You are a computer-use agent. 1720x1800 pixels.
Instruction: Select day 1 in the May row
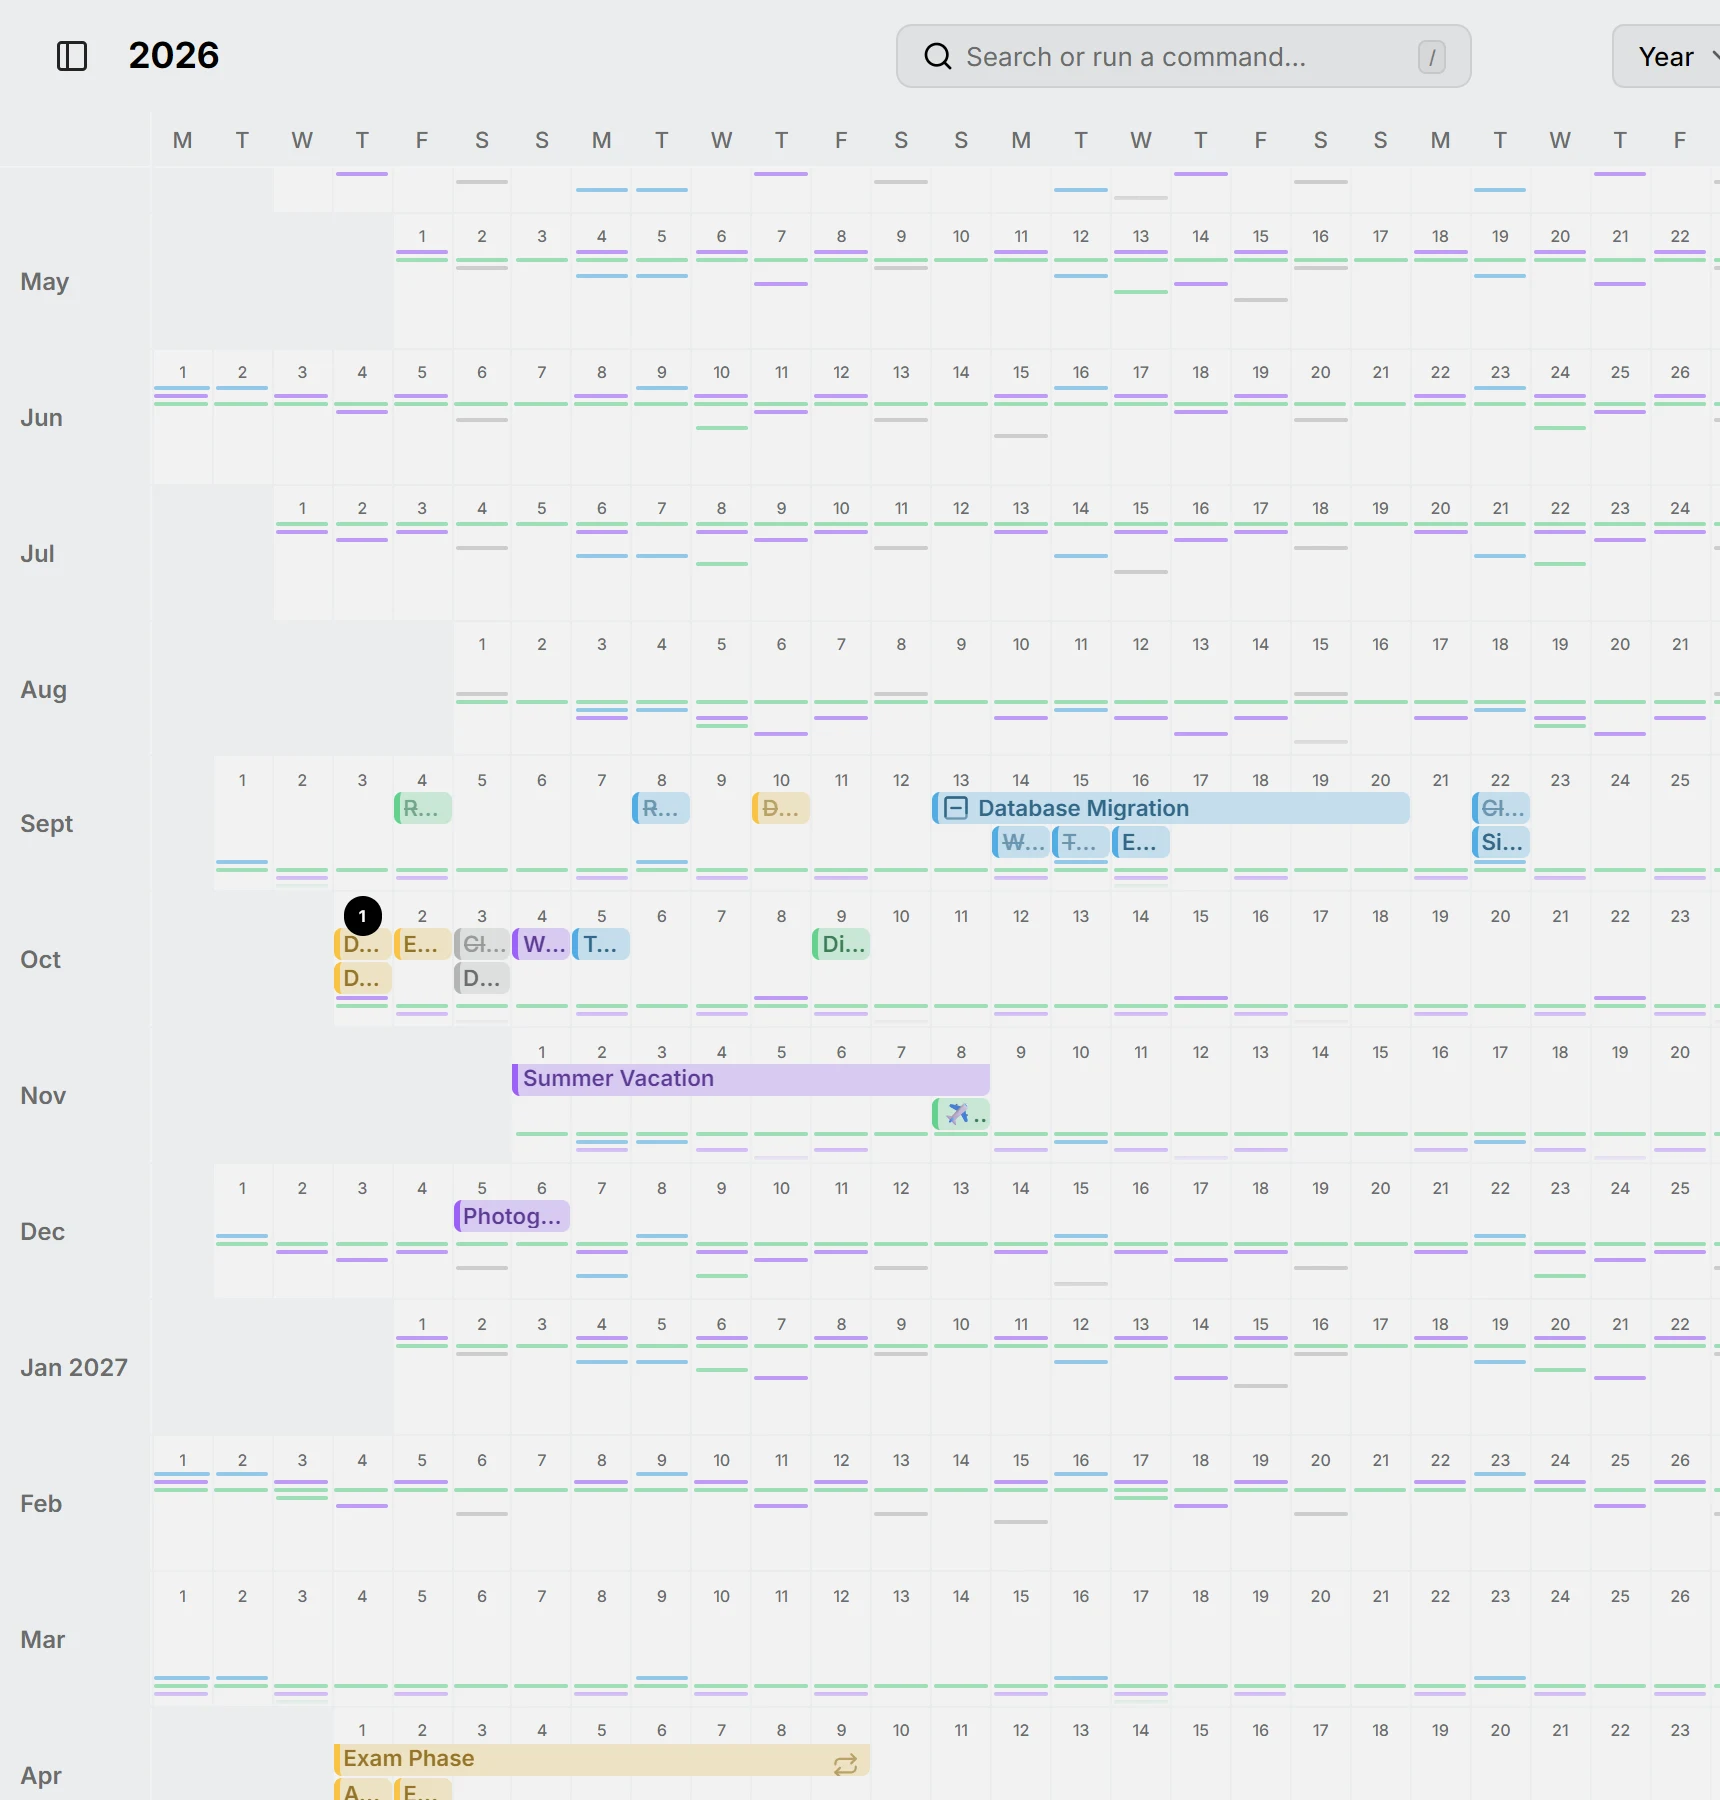coord(422,237)
